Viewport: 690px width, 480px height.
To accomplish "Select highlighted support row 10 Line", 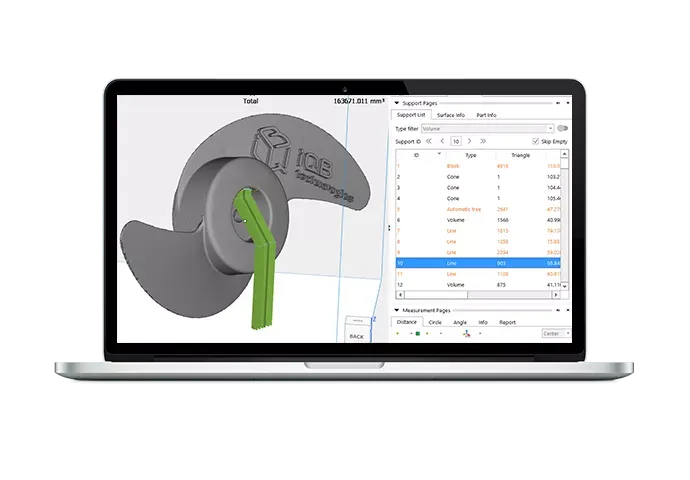I will click(x=478, y=263).
